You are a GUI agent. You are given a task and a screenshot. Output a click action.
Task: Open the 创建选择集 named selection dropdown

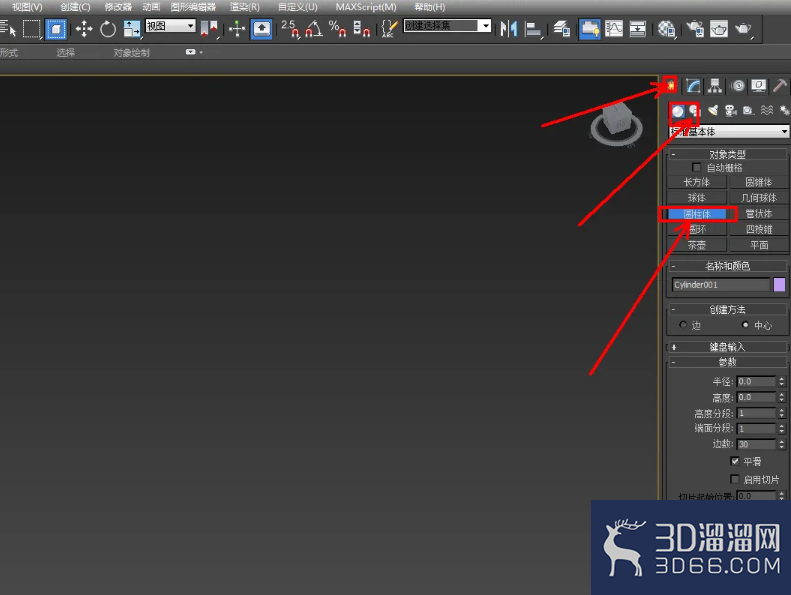[x=447, y=25]
